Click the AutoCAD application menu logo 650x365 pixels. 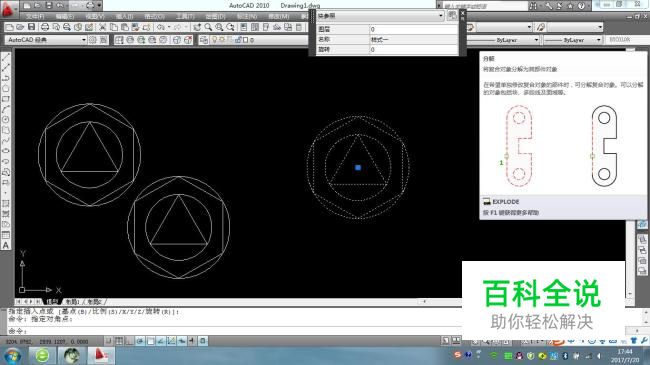pos(8,8)
